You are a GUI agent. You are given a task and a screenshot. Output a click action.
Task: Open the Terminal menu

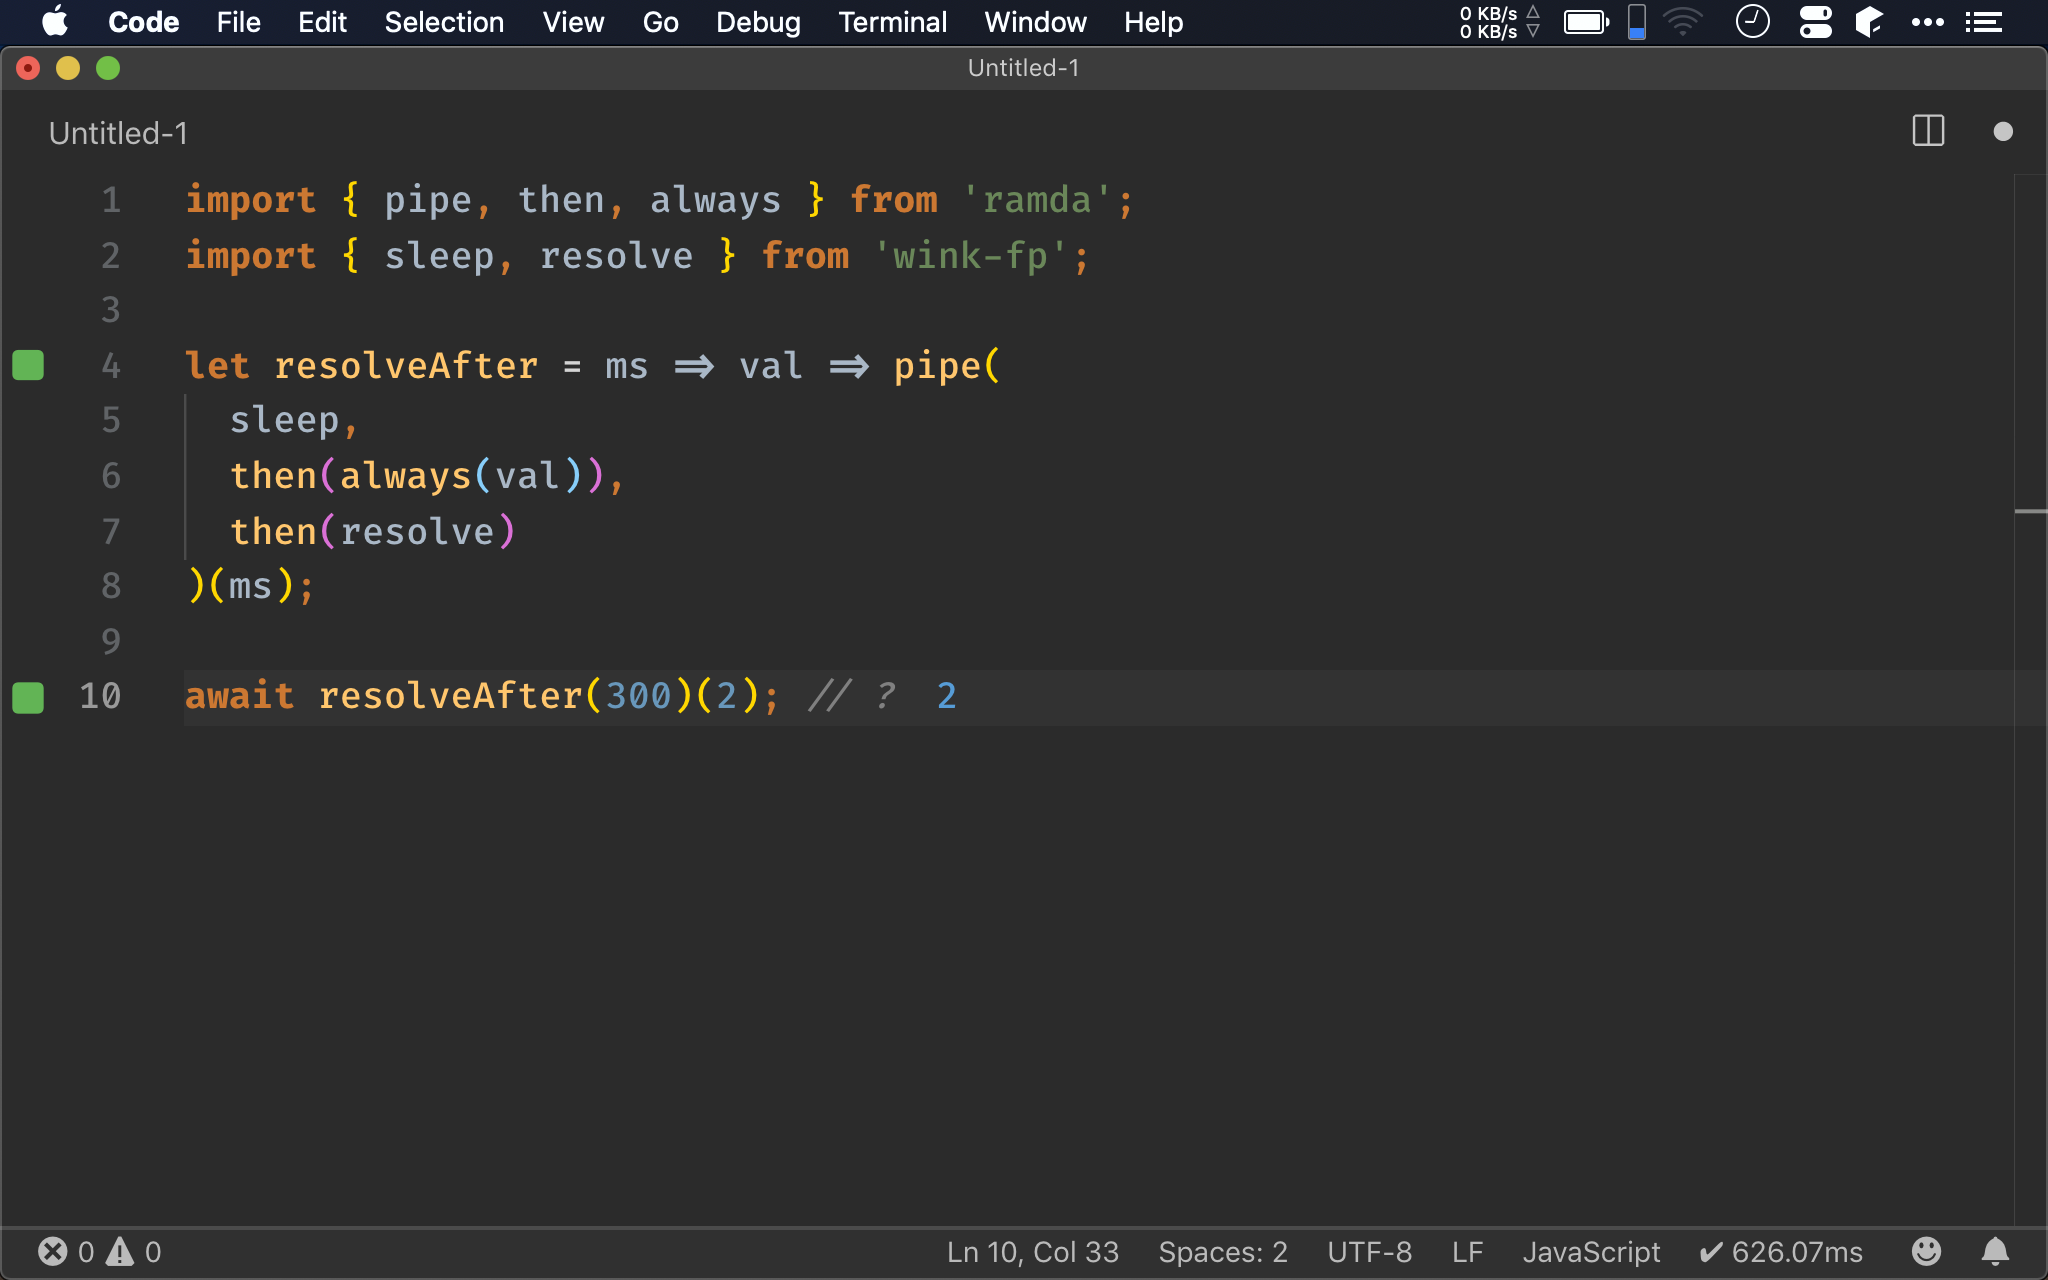pos(892,22)
